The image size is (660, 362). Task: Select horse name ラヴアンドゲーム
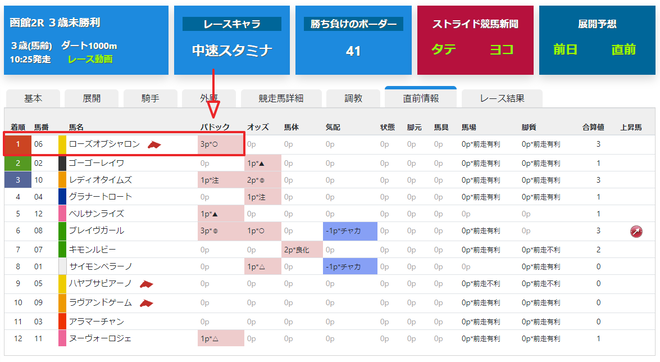coord(100,303)
